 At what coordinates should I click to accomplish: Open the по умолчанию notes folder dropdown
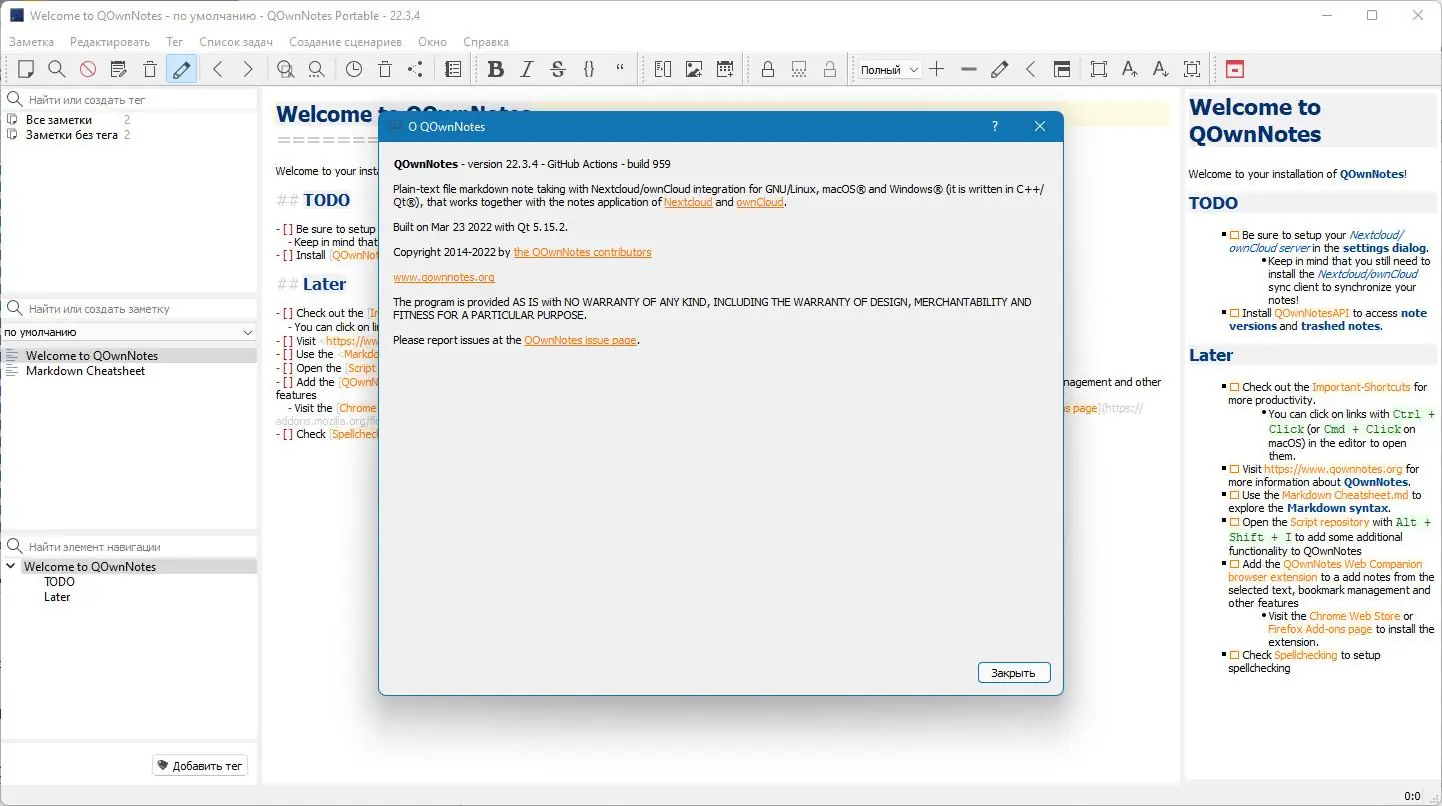coord(130,331)
